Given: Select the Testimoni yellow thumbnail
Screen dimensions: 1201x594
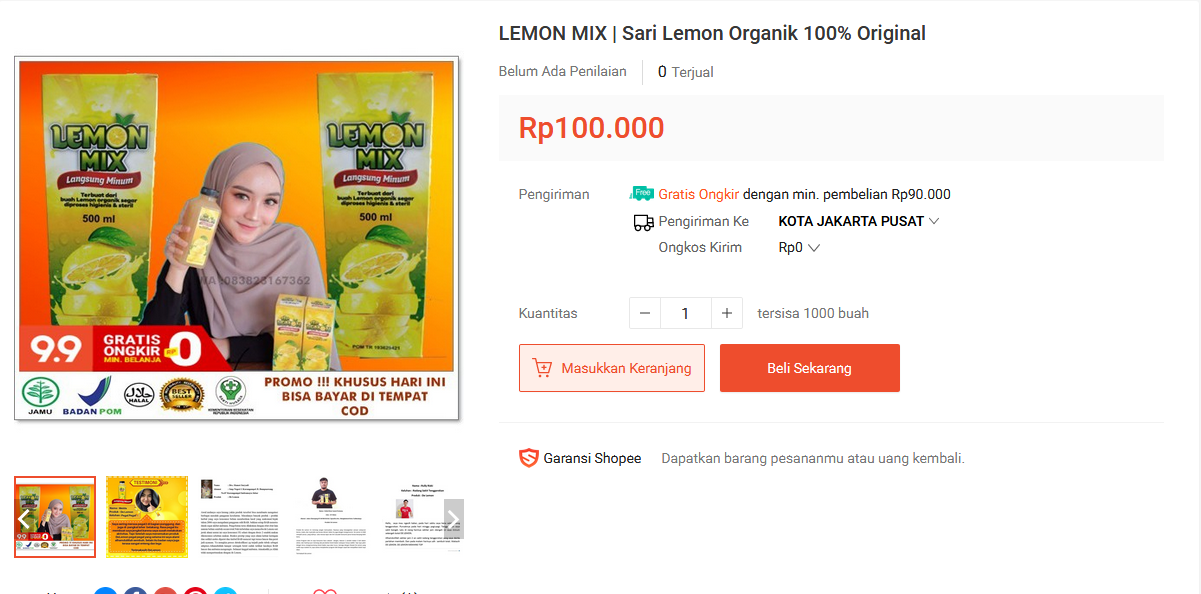Looking at the screenshot, I should coord(147,517).
